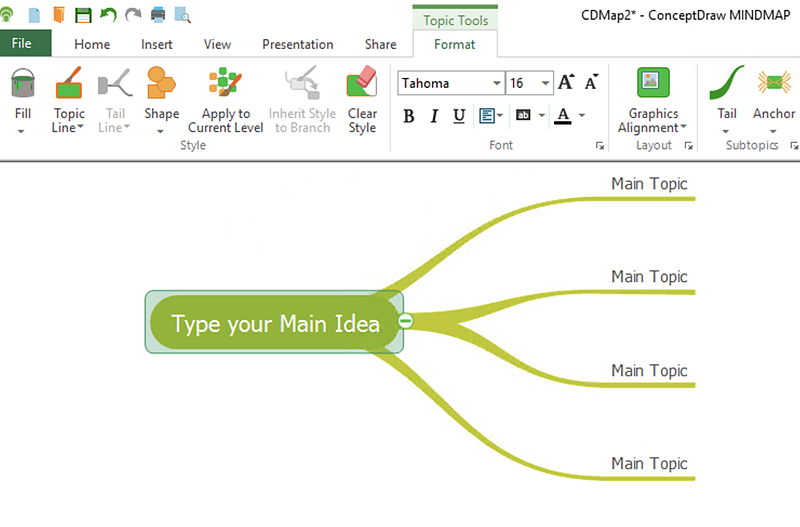Switch to the Home tab
The image size is (800, 527).
(92, 44)
